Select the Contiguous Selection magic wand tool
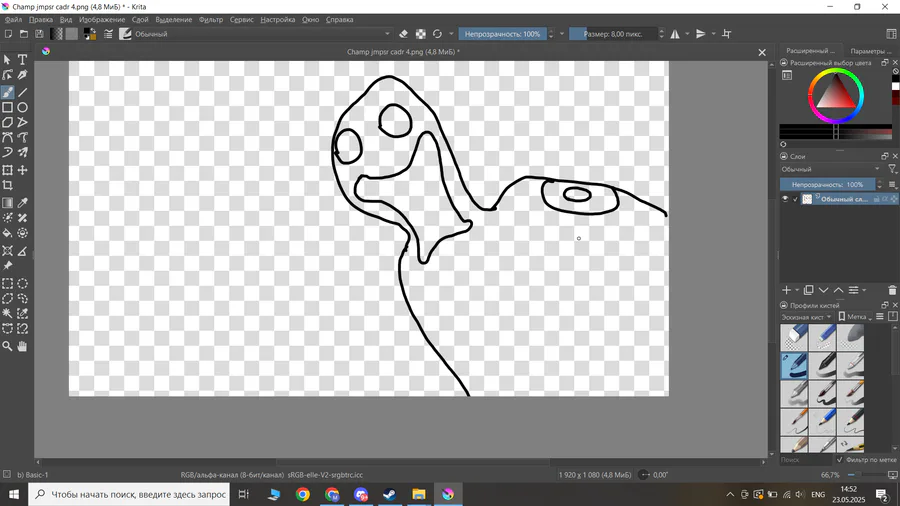 pyautogui.click(x=7, y=314)
